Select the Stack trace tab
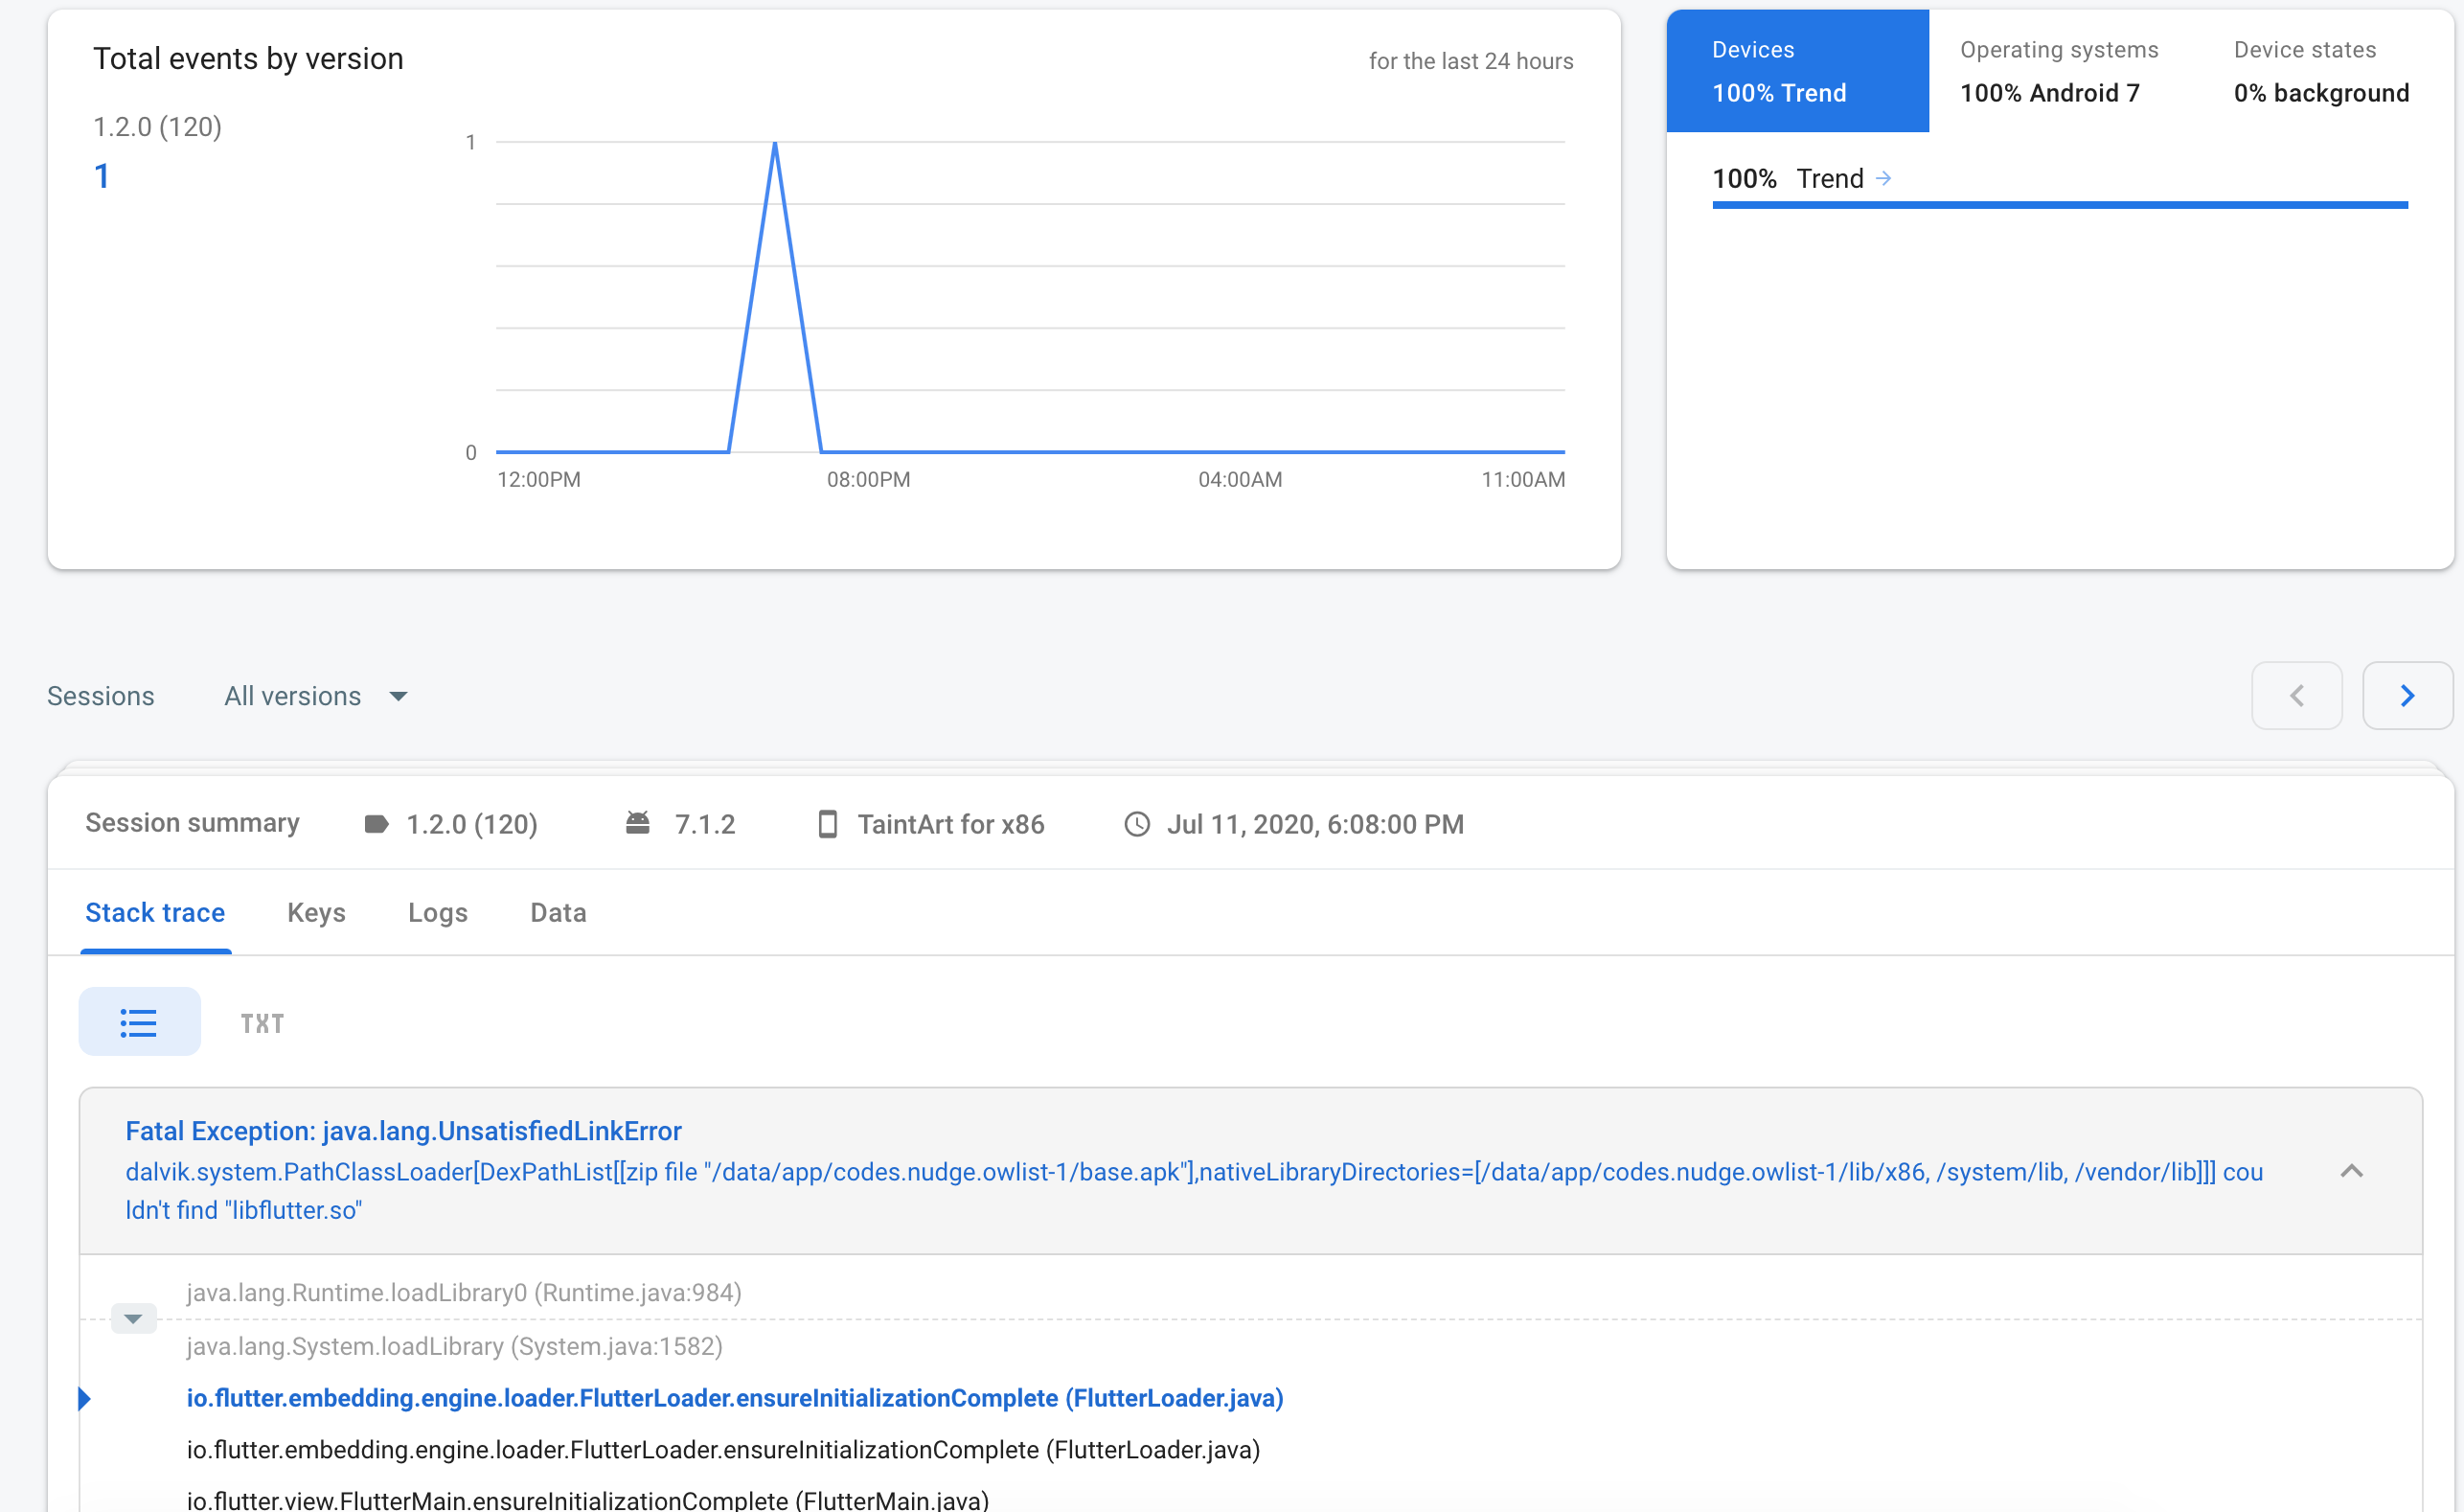The image size is (2464, 1512). coord(155,913)
